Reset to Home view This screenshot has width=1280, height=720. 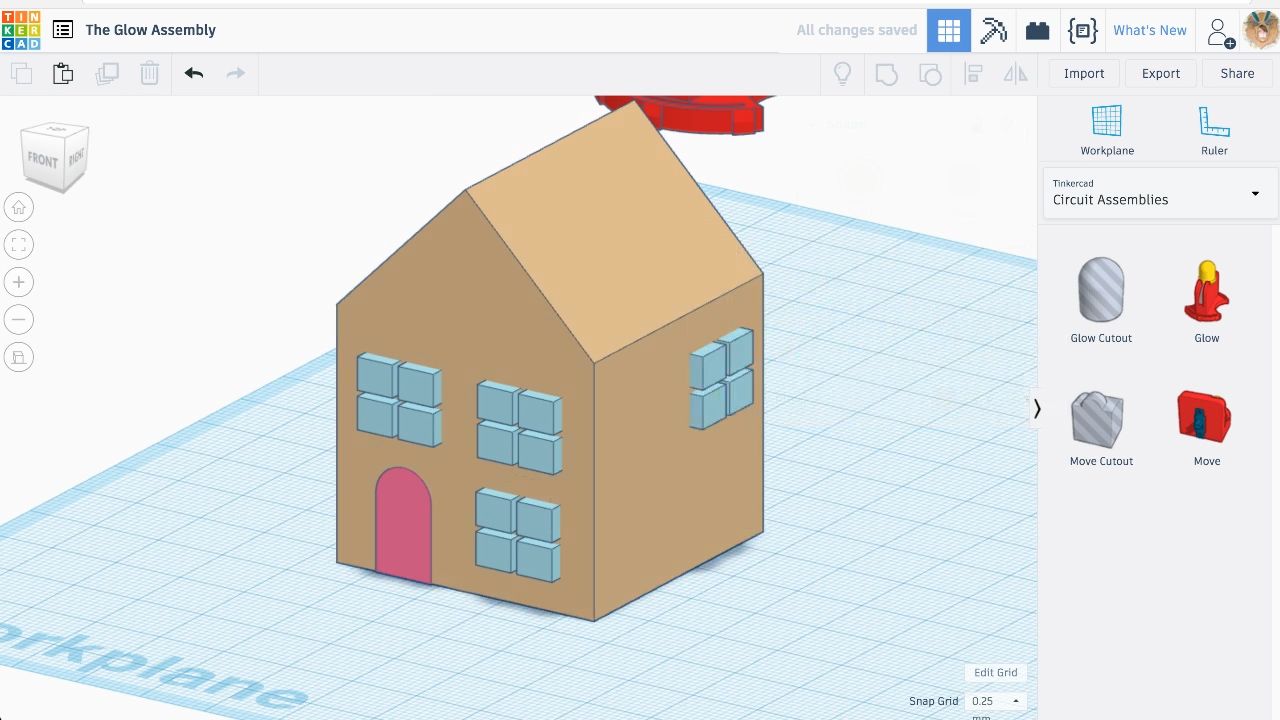point(19,207)
